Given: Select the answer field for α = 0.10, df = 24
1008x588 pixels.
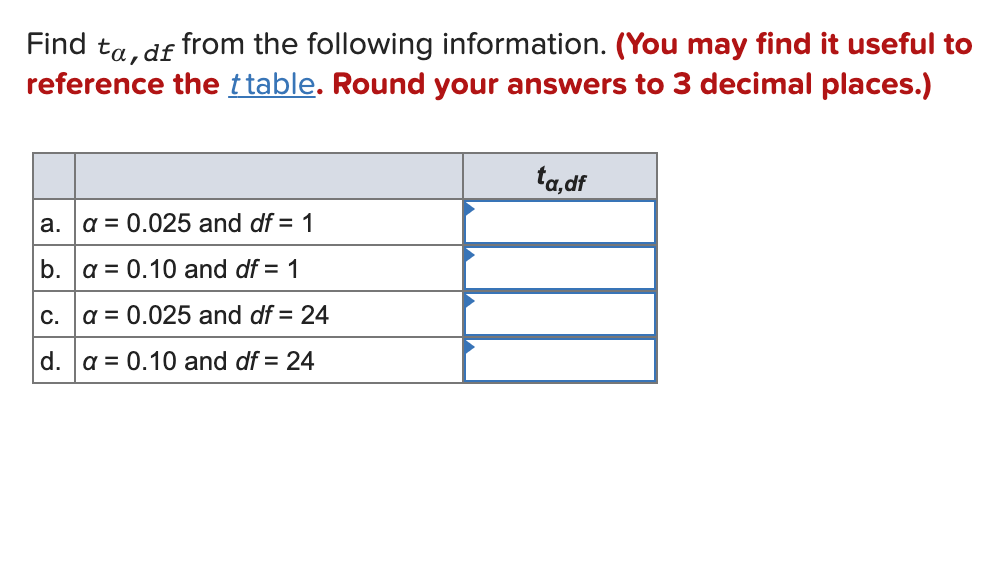Looking at the screenshot, I should point(558,360).
